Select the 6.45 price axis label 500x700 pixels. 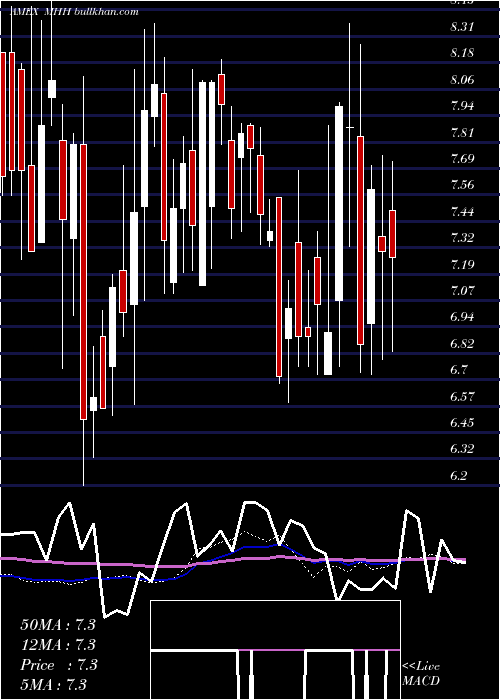pos(462,423)
